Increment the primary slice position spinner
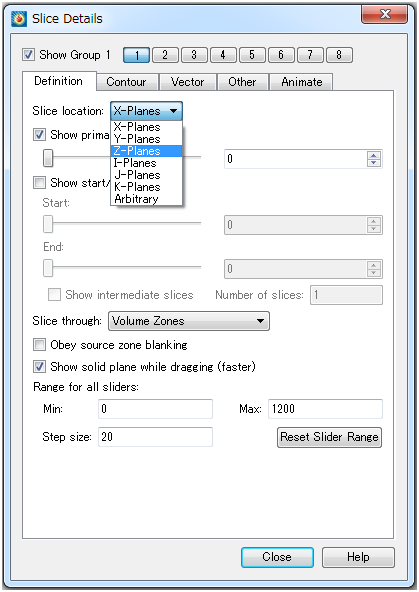The height and width of the screenshot is (592, 419). pos(374,155)
